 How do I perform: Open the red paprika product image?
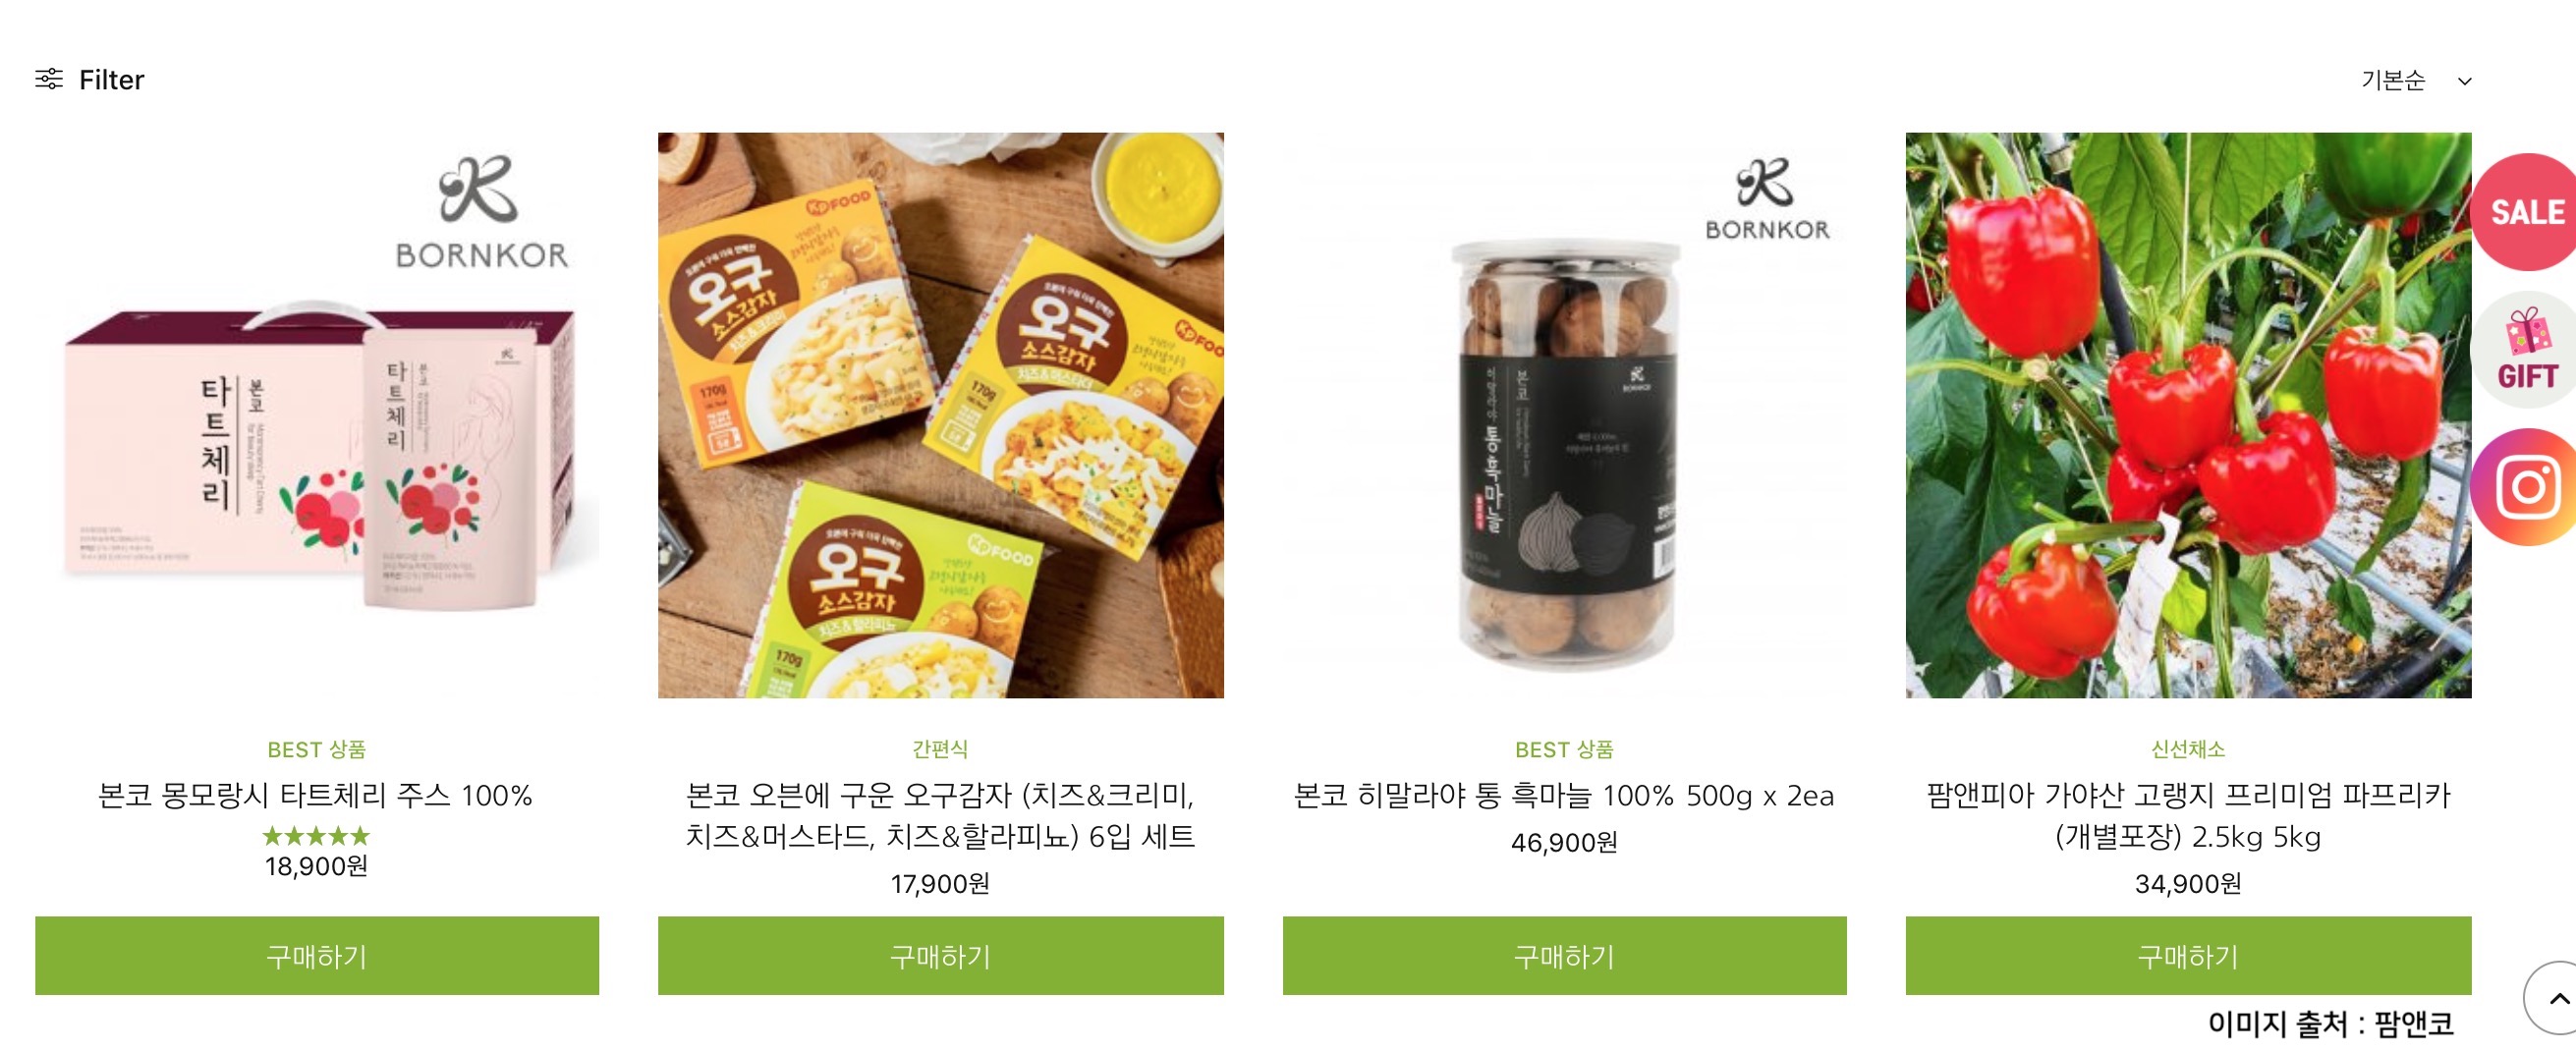click(x=2189, y=415)
